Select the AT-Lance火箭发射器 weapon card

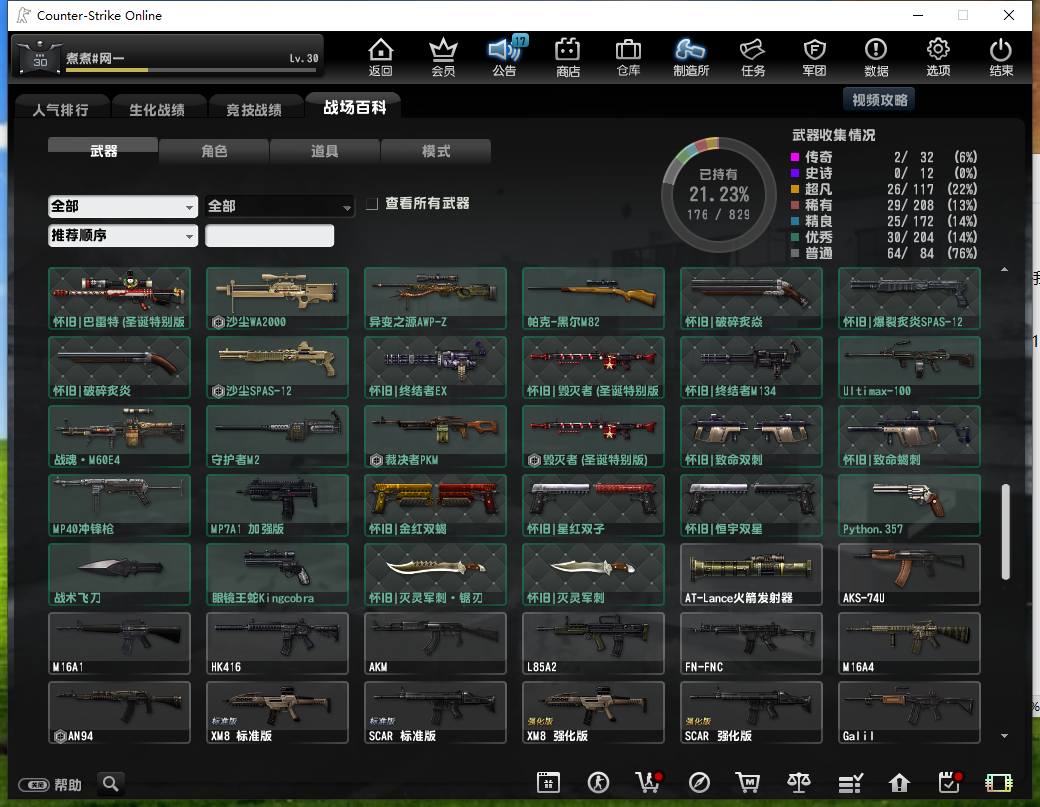point(751,574)
